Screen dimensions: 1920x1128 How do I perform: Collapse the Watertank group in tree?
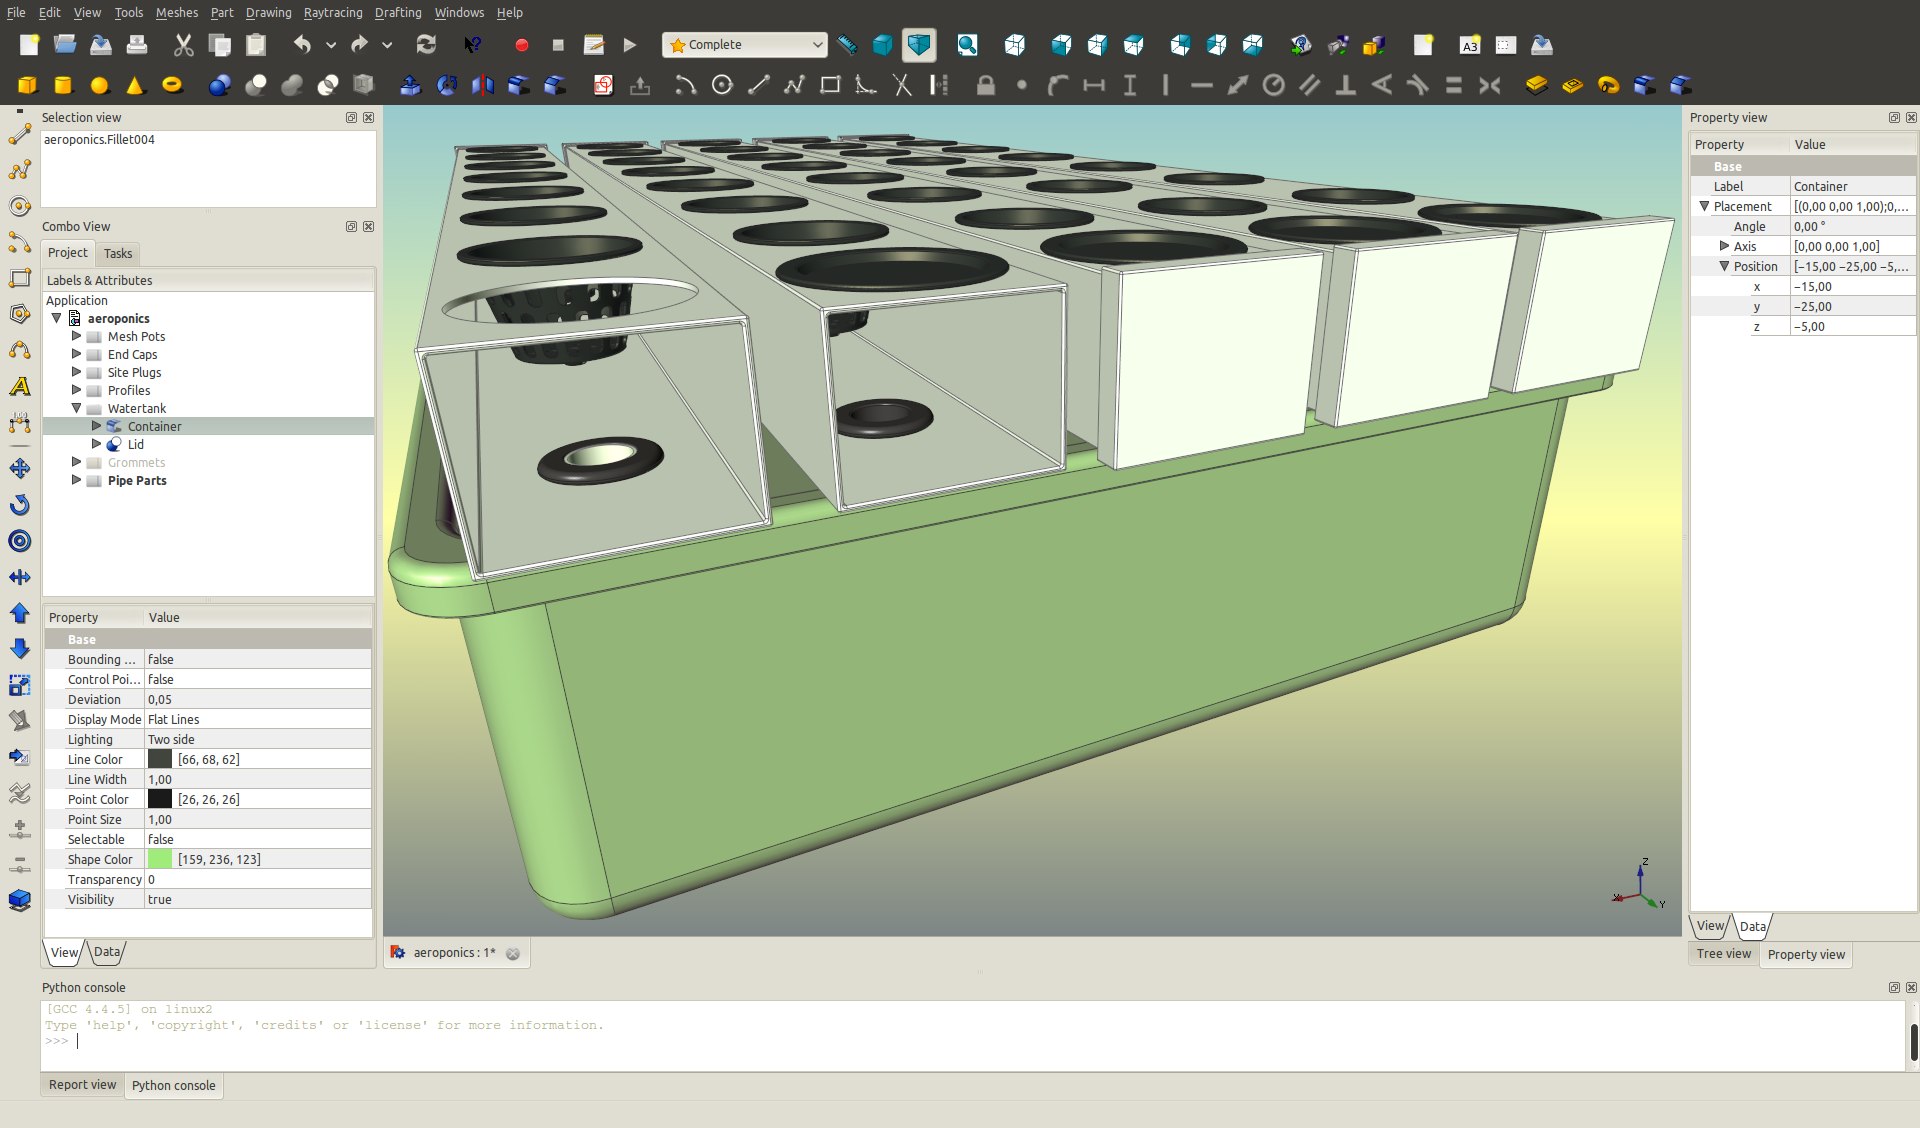77,408
